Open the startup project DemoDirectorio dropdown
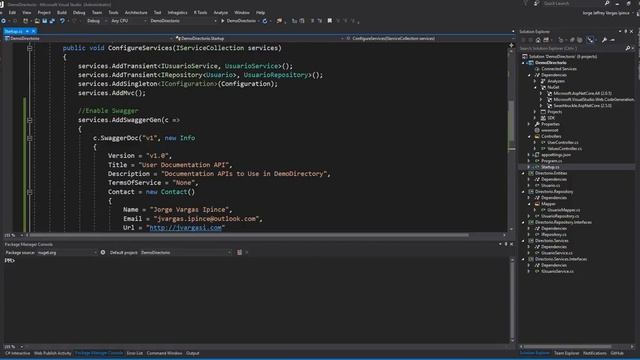 [x=183, y=21]
